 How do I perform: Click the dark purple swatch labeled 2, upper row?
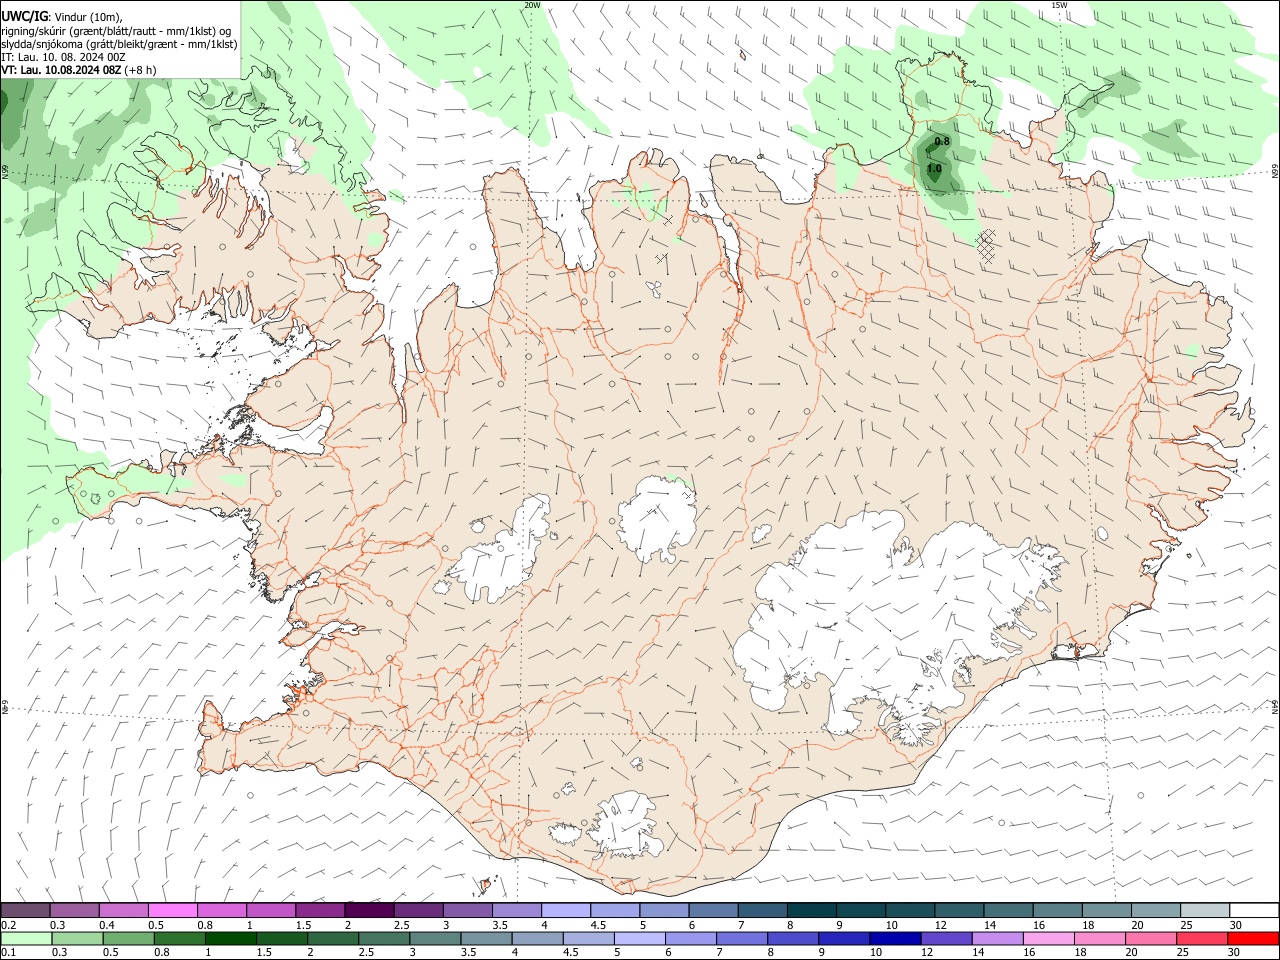pyautogui.click(x=369, y=910)
